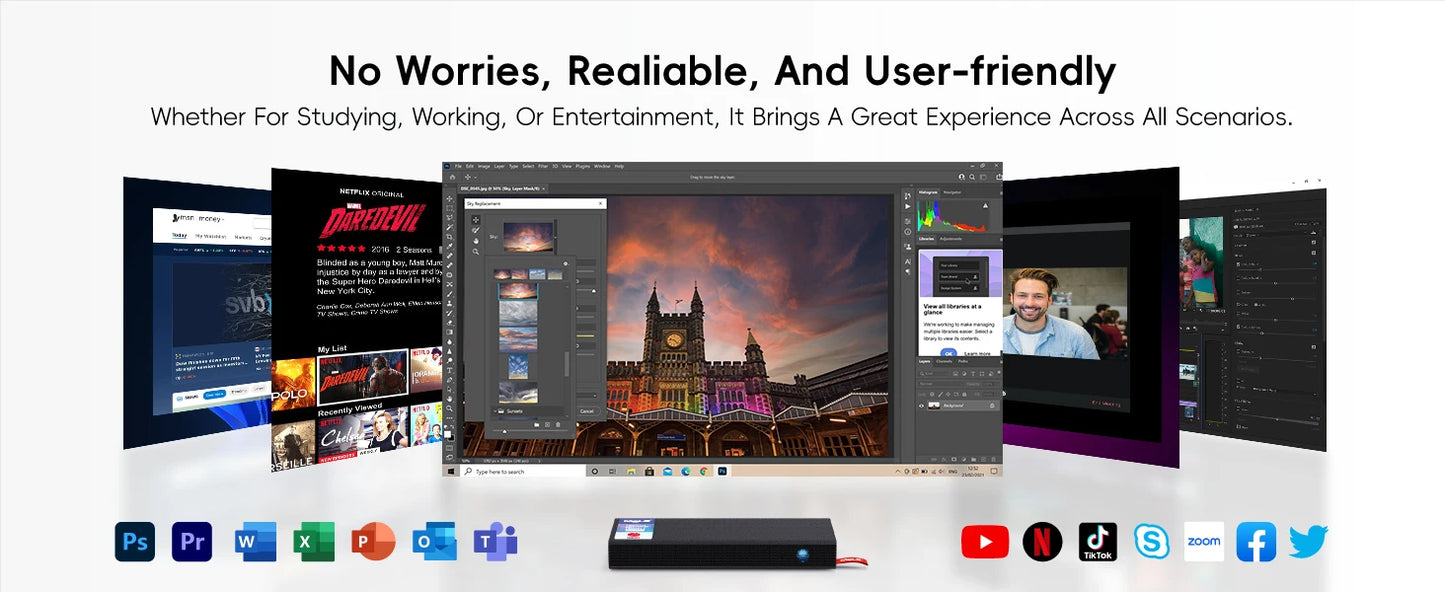Select the Daredevil thumbnail in My List

click(362, 377)
